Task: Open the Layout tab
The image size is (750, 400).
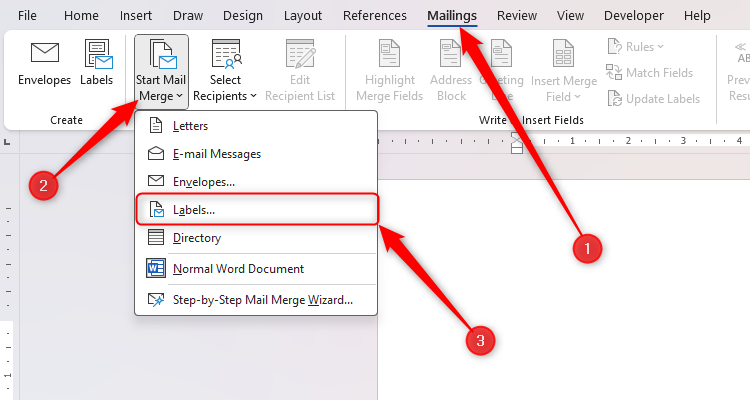Action: 303,16
